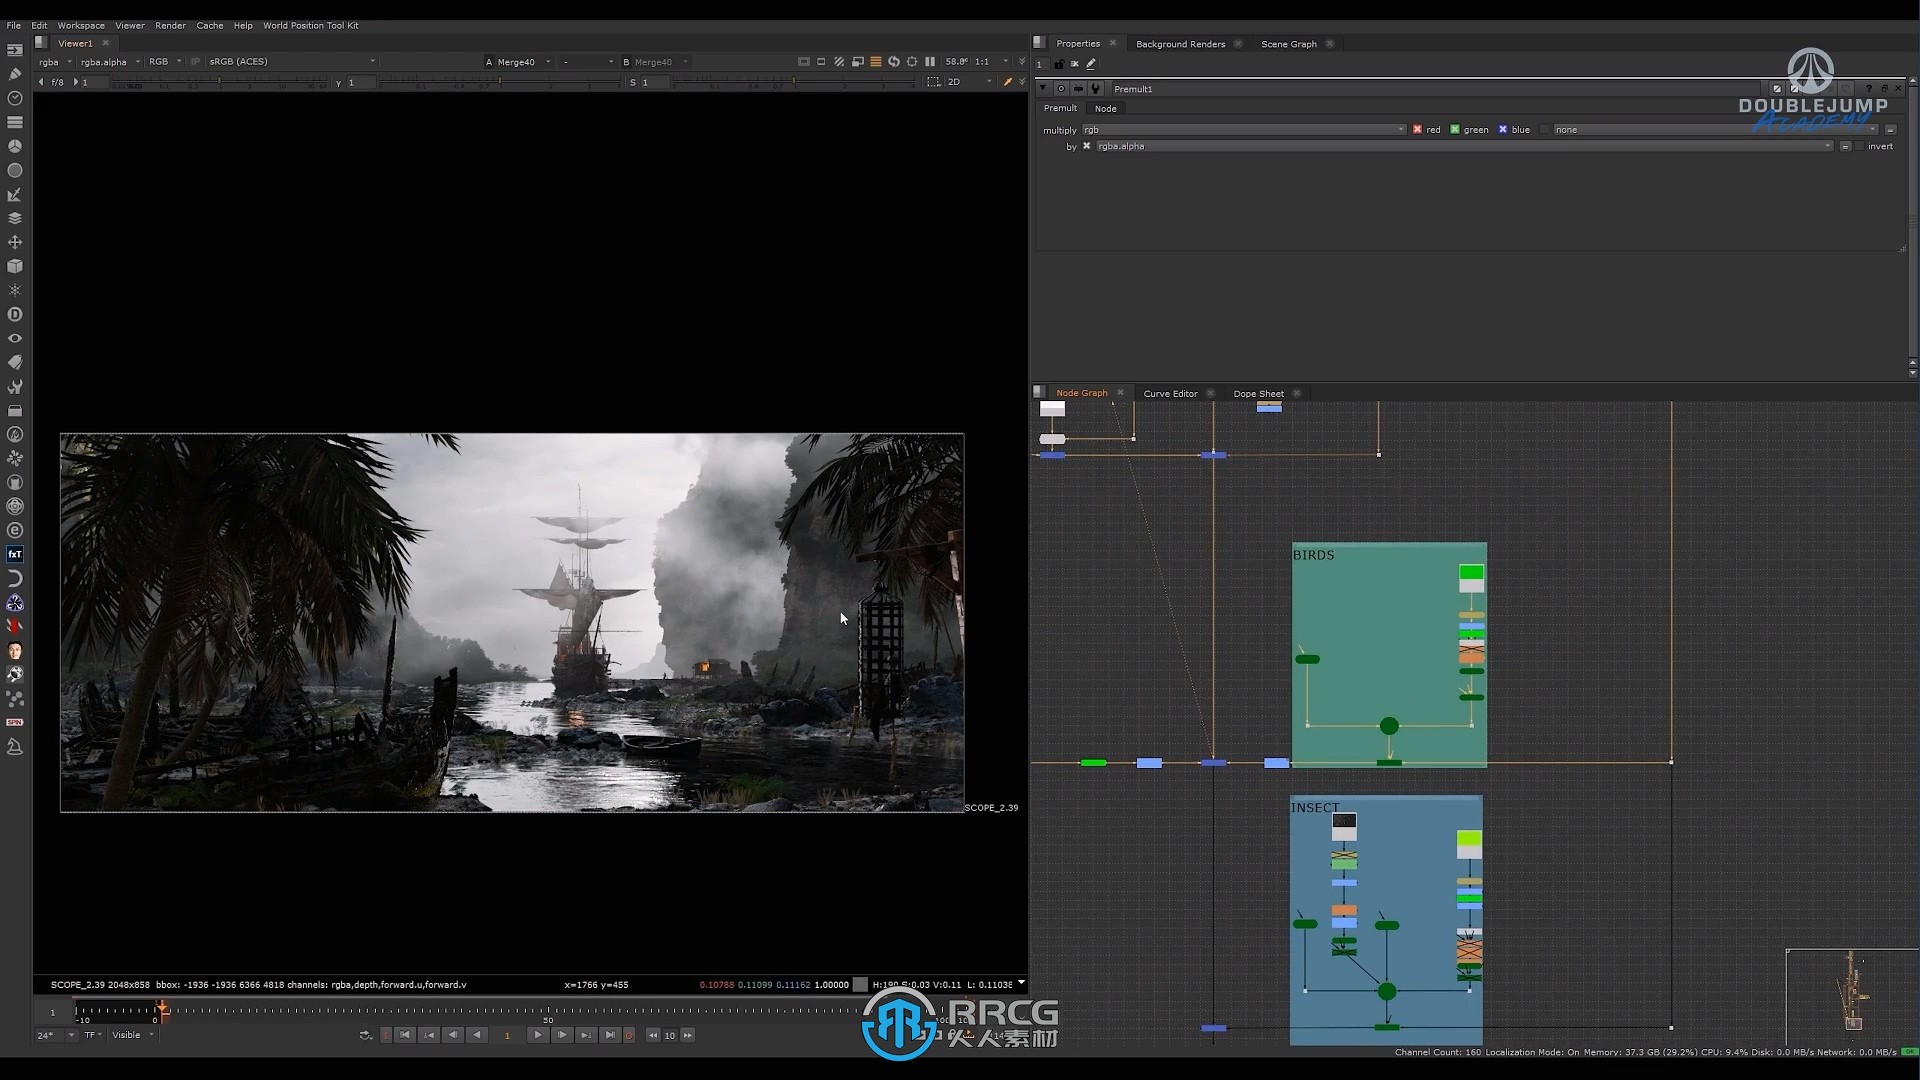Toggle the IP input process button
This screenshot has height=1080, width=1920.
[x=195, y=62]
